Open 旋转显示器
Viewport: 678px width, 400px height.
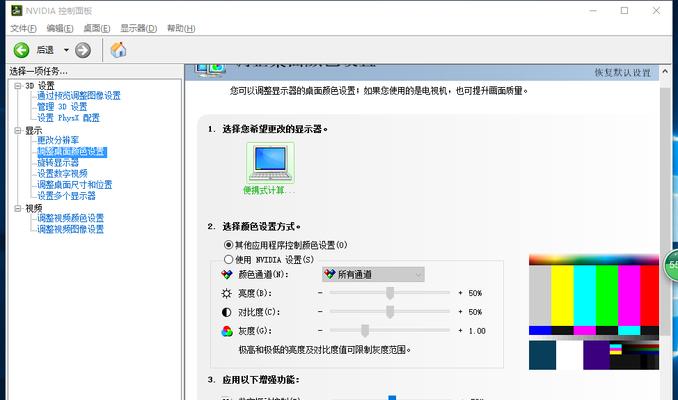(x=58, y=163)
